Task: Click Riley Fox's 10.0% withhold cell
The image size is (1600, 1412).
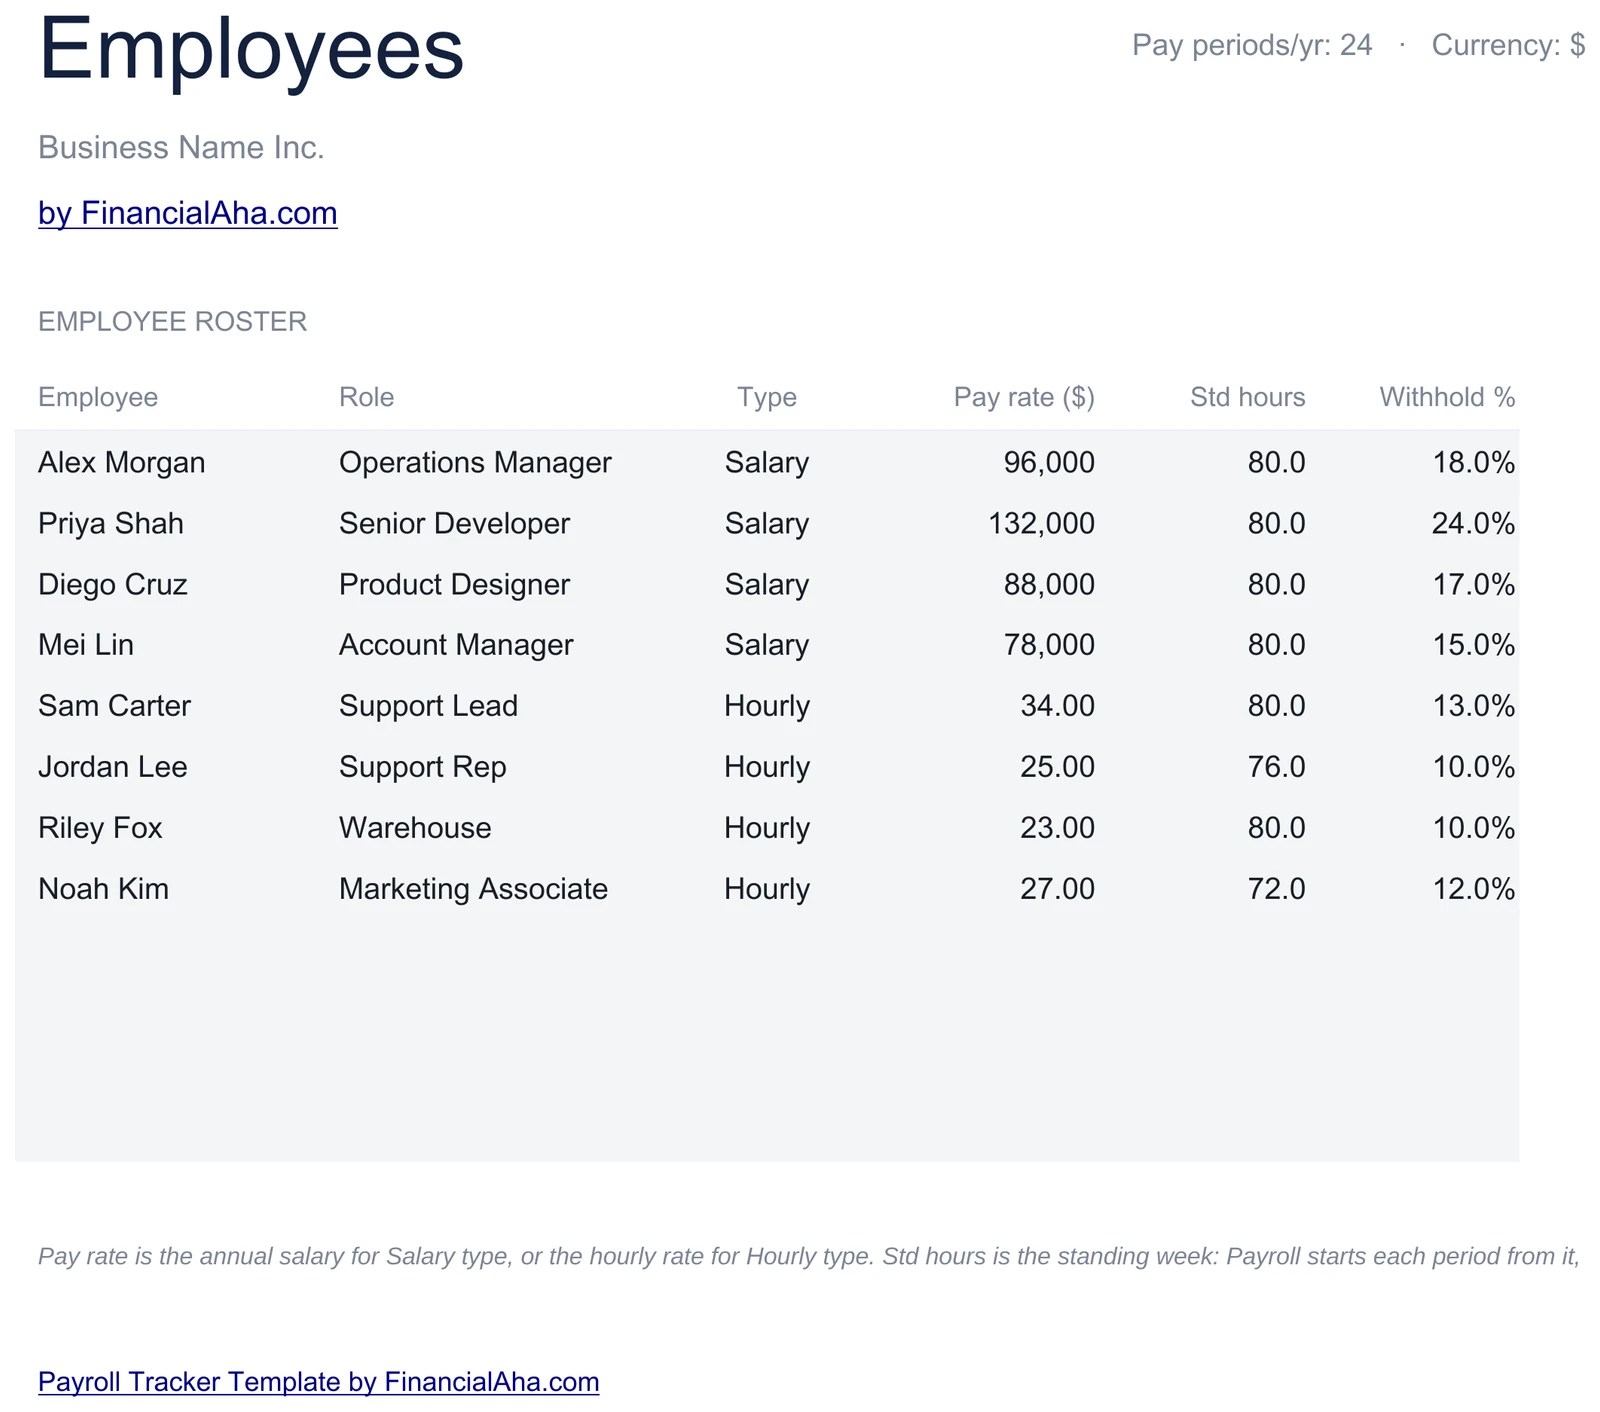Action: pos(1474,828)
